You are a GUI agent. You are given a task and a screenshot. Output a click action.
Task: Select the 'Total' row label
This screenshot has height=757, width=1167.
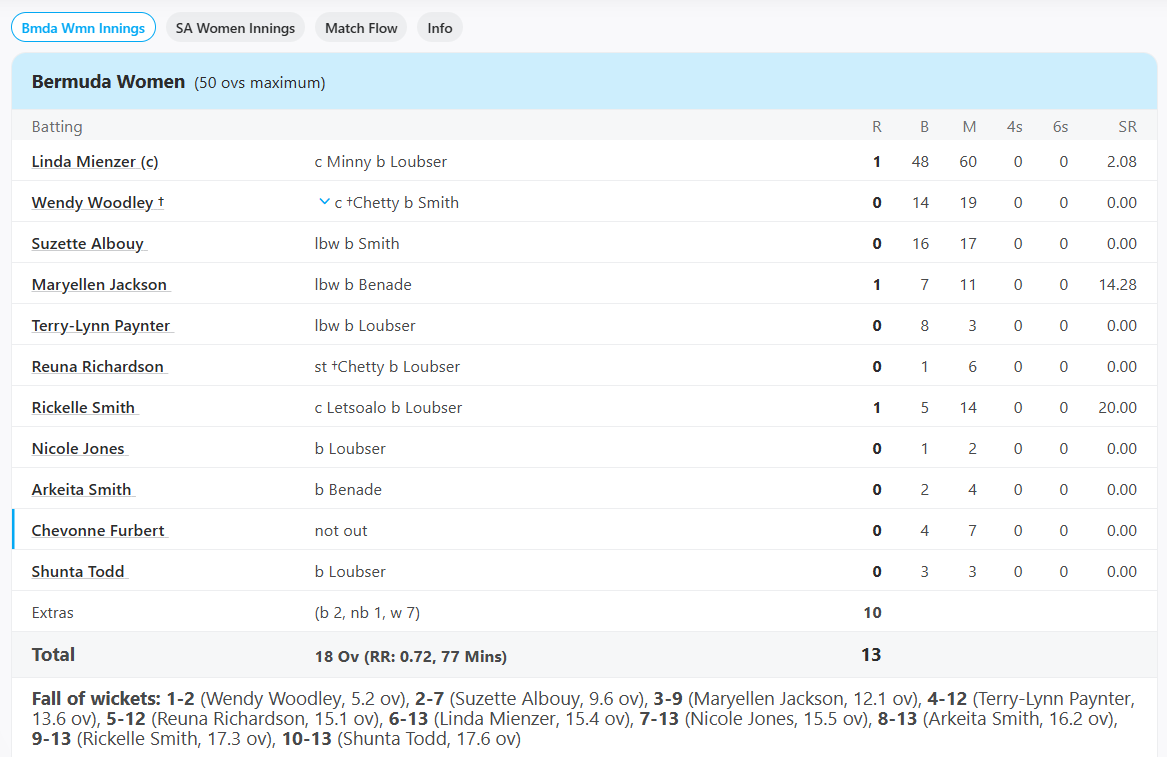pyautogui.click(x=53, y=654)
